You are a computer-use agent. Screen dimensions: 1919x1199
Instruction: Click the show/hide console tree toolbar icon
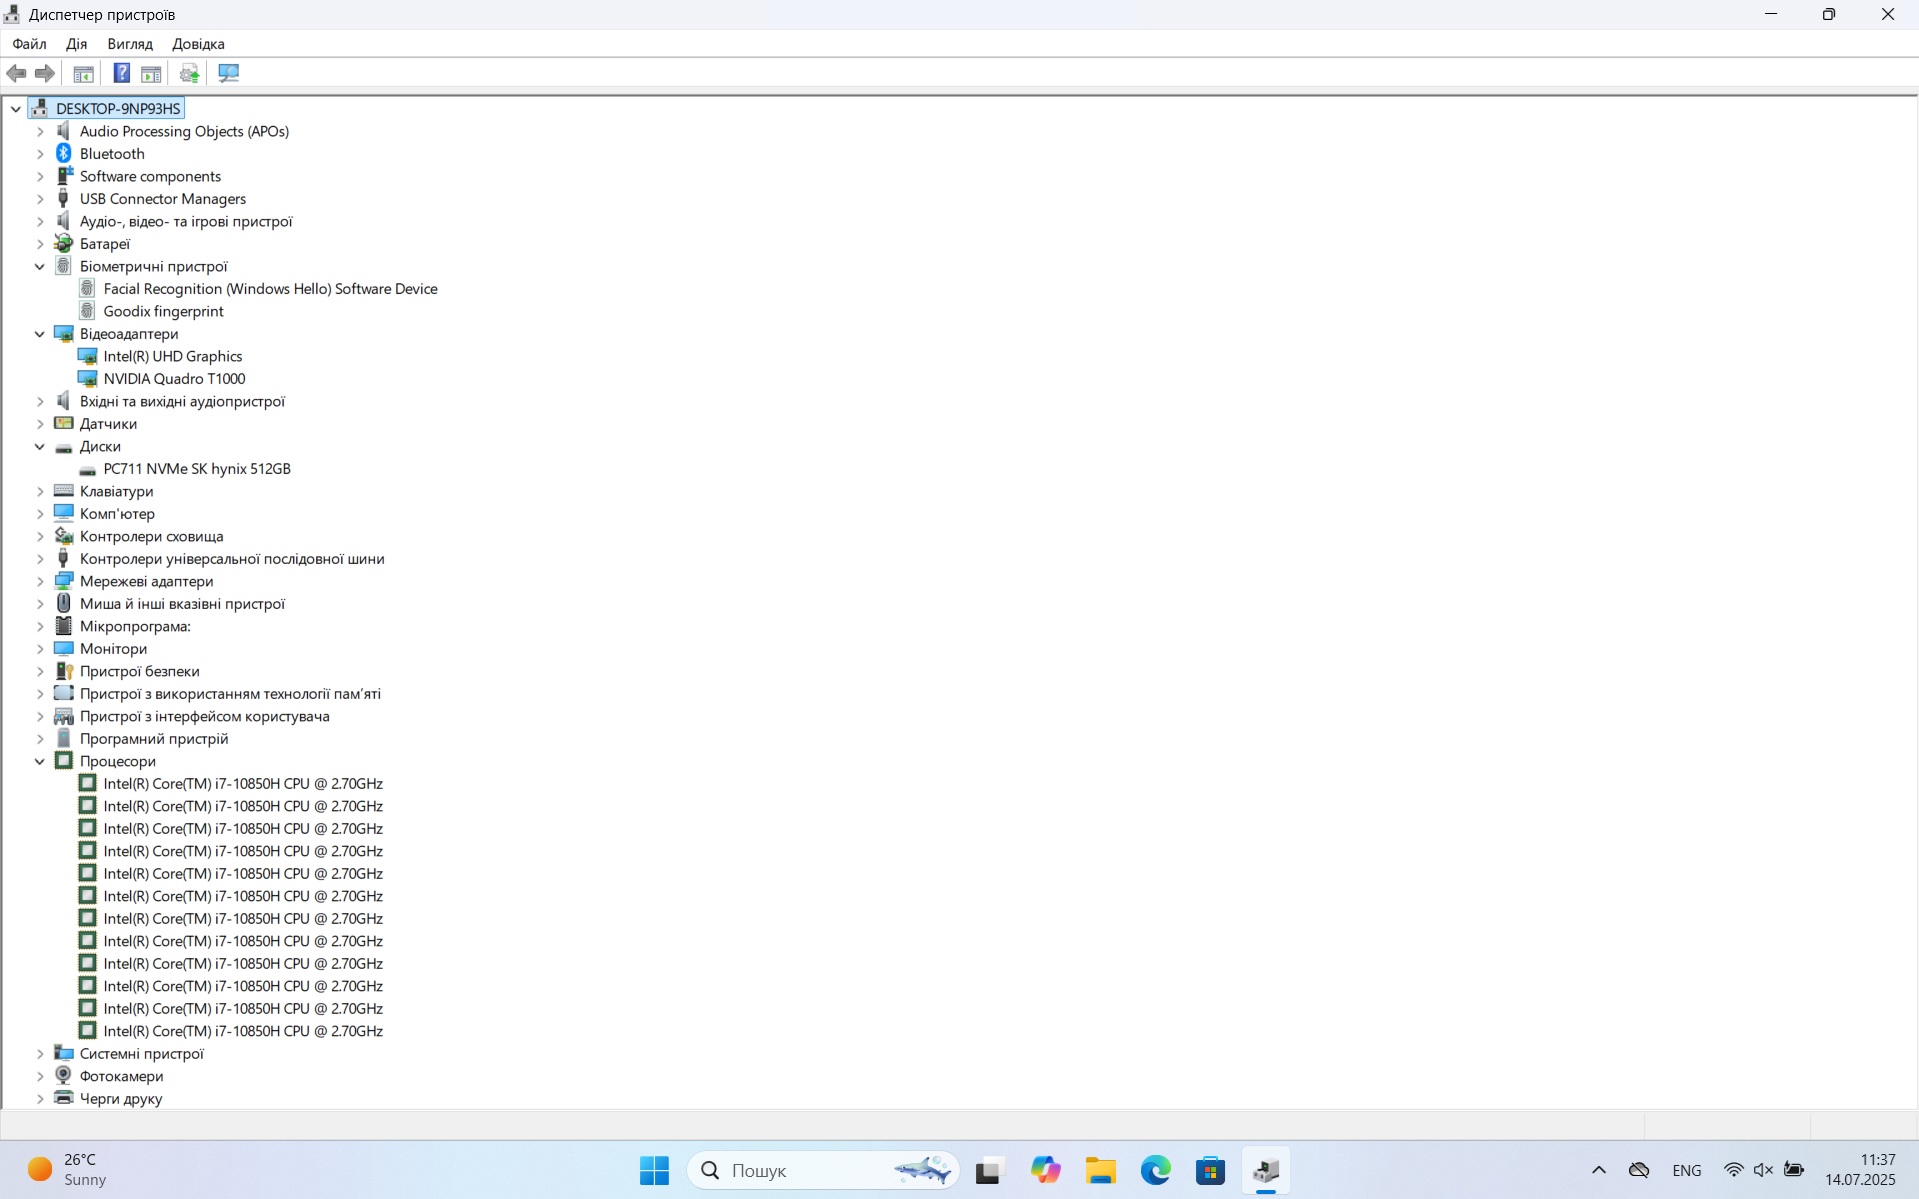coord(83,73)
